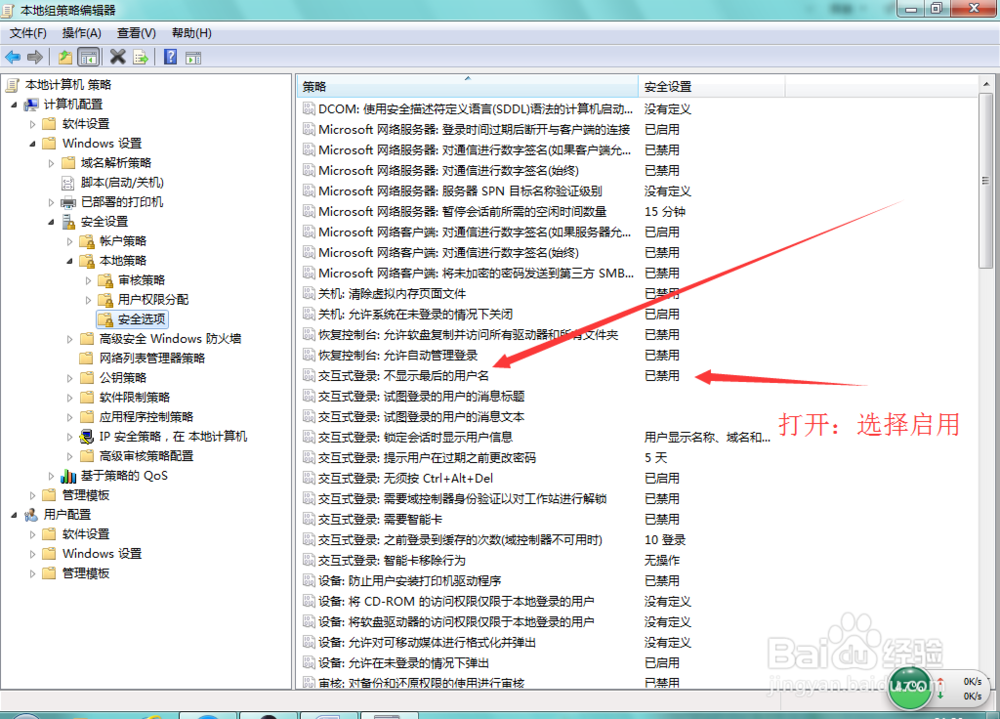The height and width of the screenshot is (719, 1000).
Task: Click the up-level folder toolbar icon
Action: tap(65, 57)
